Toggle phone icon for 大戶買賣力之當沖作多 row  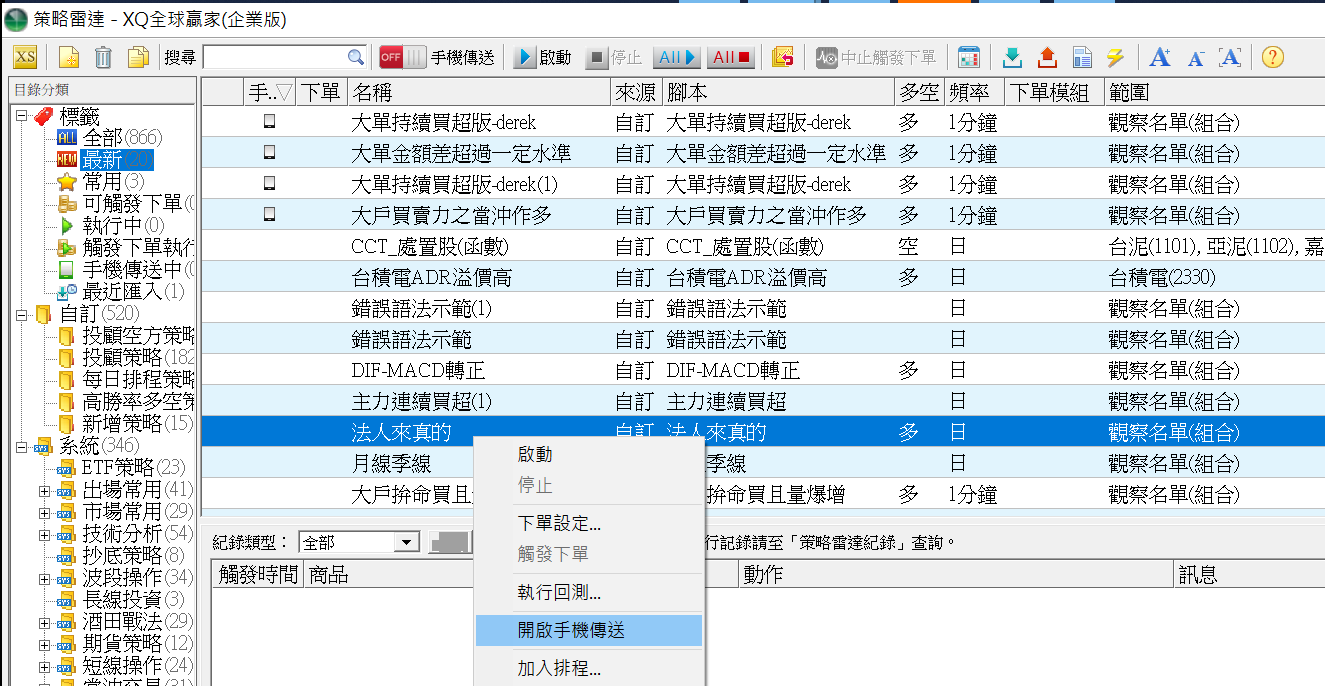(268, 215)
